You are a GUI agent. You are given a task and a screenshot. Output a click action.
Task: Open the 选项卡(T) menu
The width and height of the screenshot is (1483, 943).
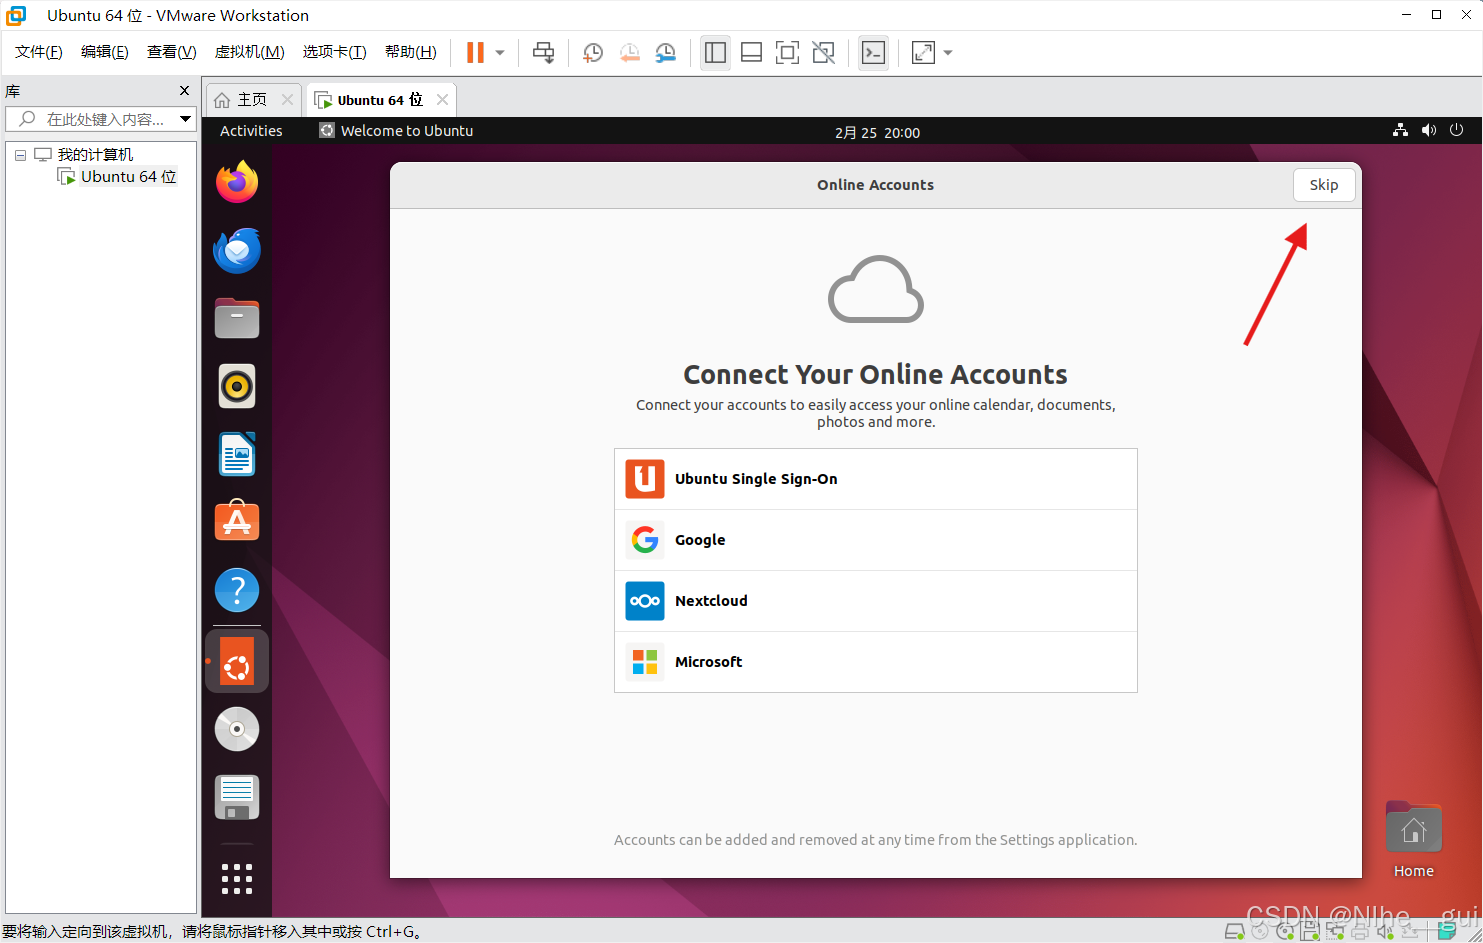335,52
